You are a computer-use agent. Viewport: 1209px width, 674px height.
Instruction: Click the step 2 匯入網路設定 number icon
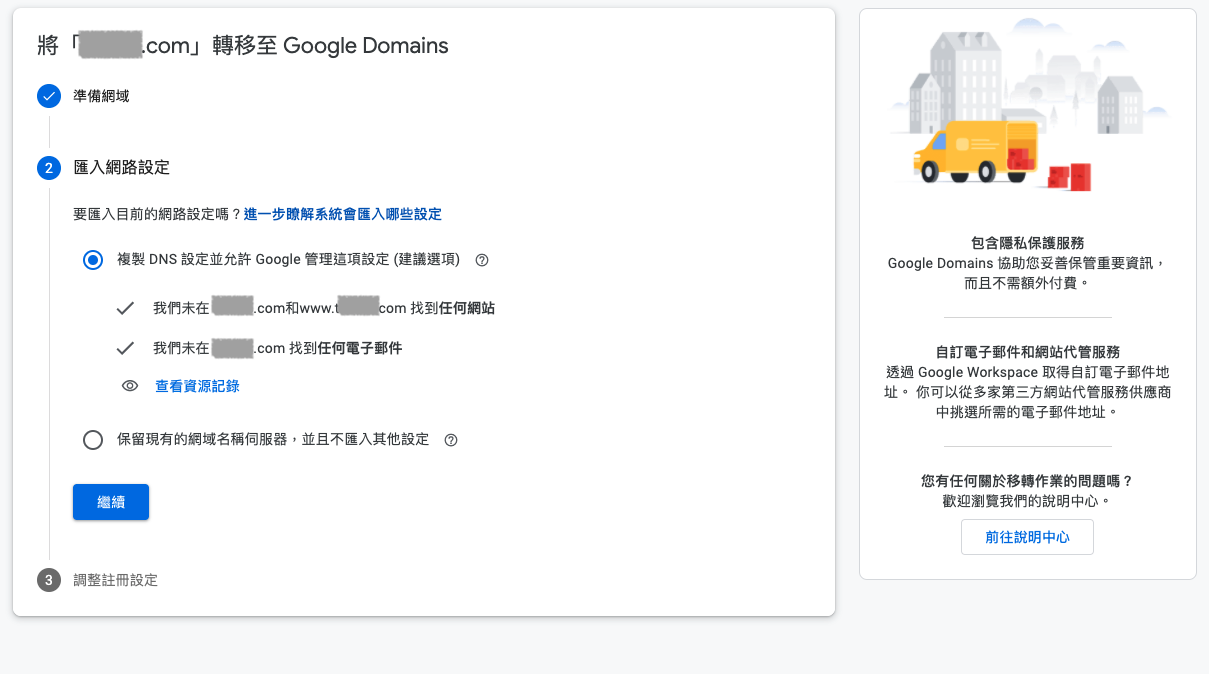(49, 168)
